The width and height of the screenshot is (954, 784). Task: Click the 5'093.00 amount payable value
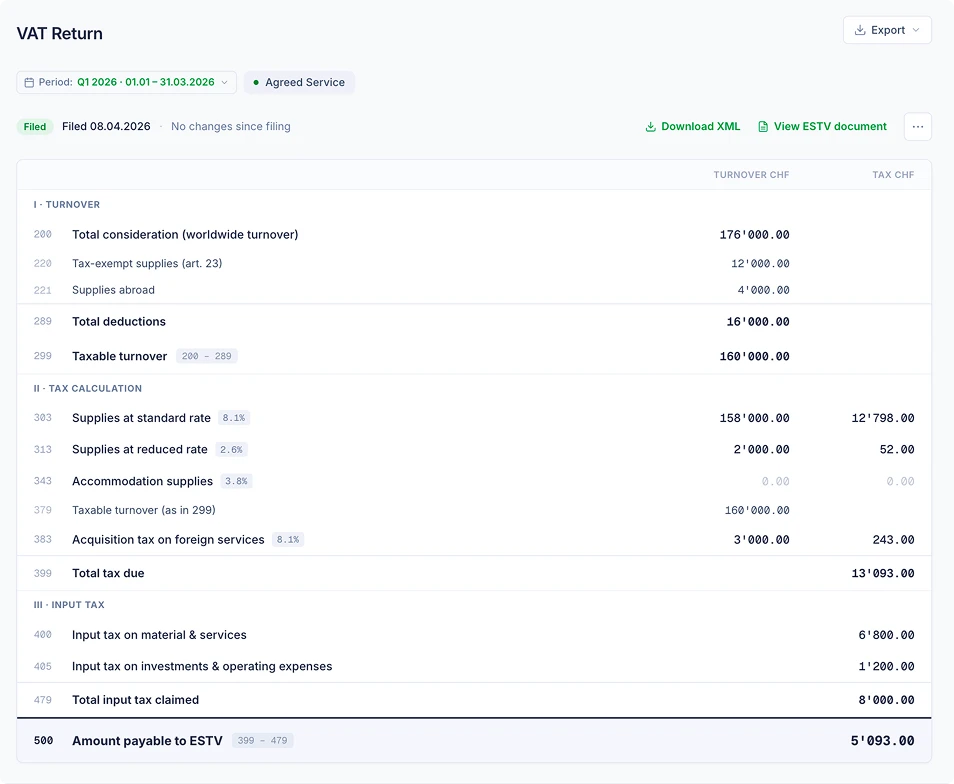coord(882,741)
